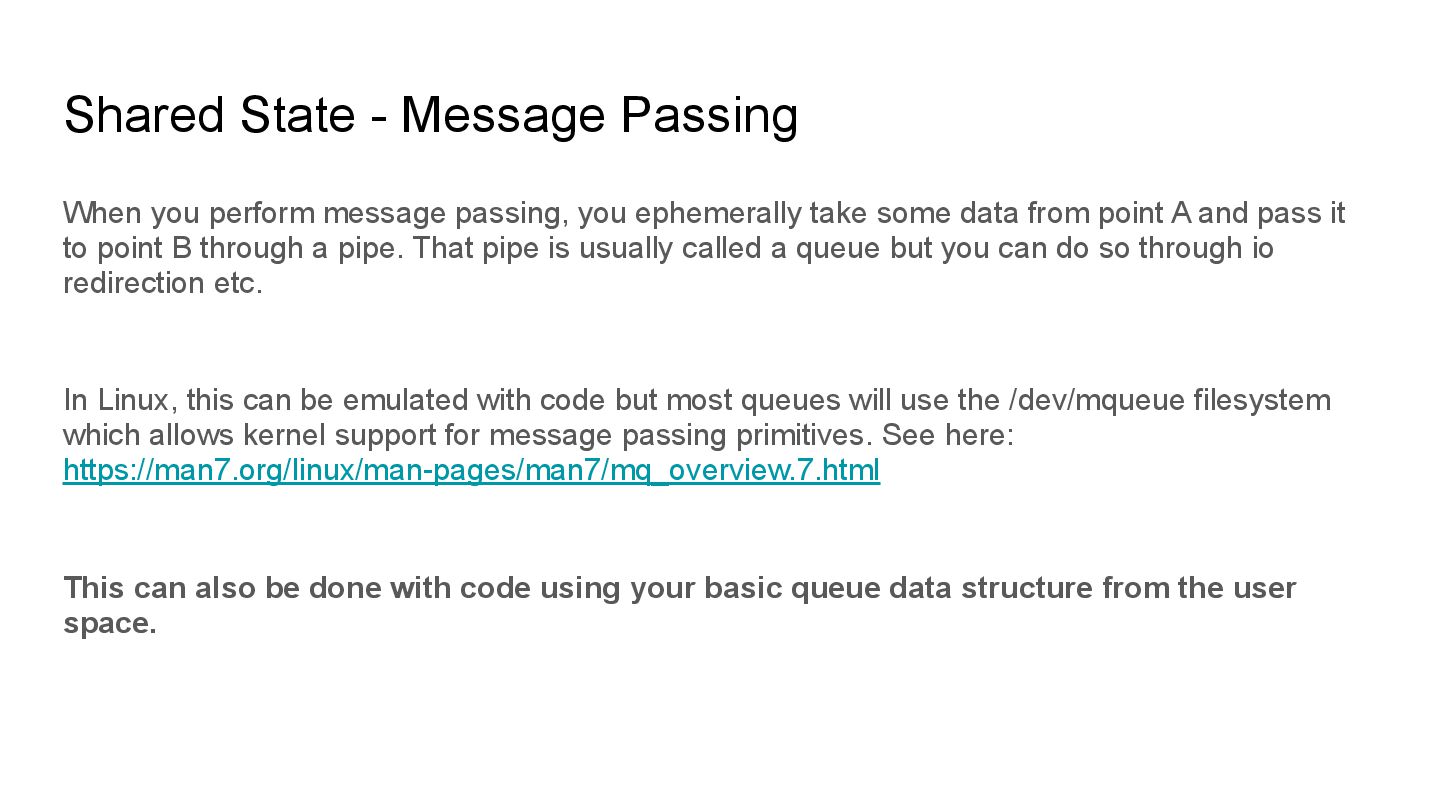This screenshot has height=810, width=1440.
Task: Click 'kernel support' in the second paragraph
Action: coord(349,435)
